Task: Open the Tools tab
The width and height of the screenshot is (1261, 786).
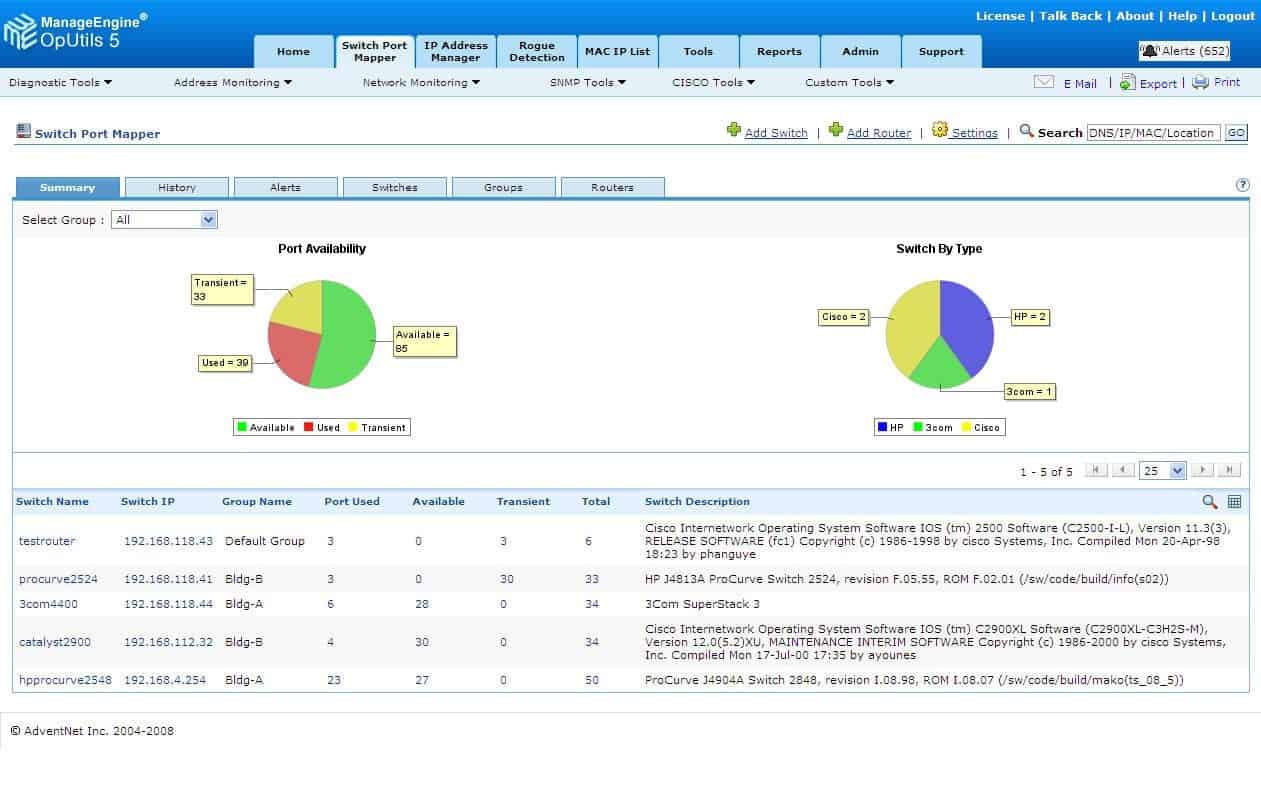Action: (698, 52)
